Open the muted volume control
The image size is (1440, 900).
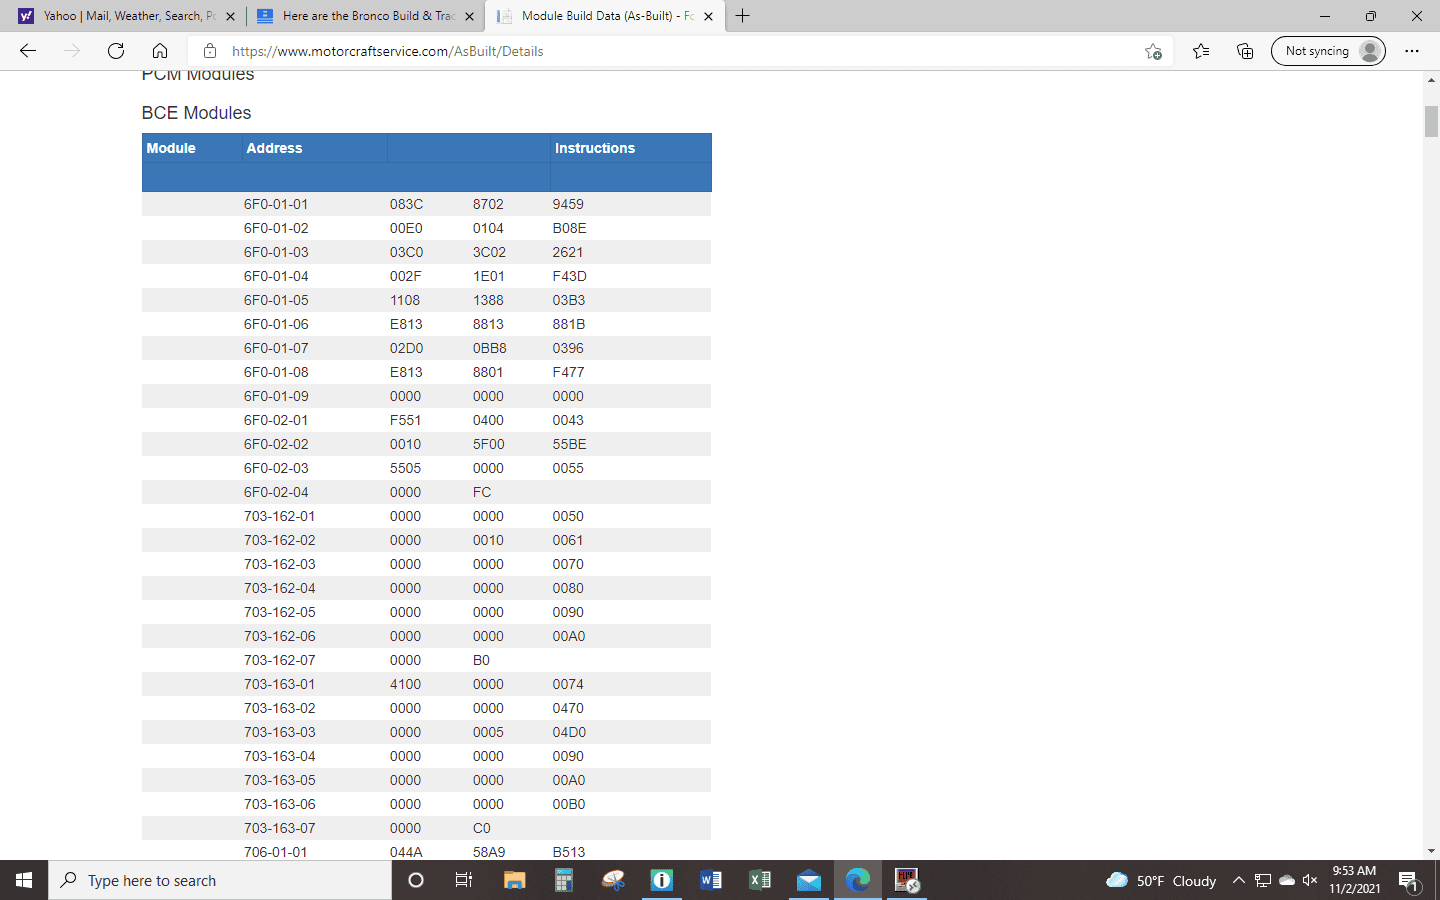tap(1310, 880)
